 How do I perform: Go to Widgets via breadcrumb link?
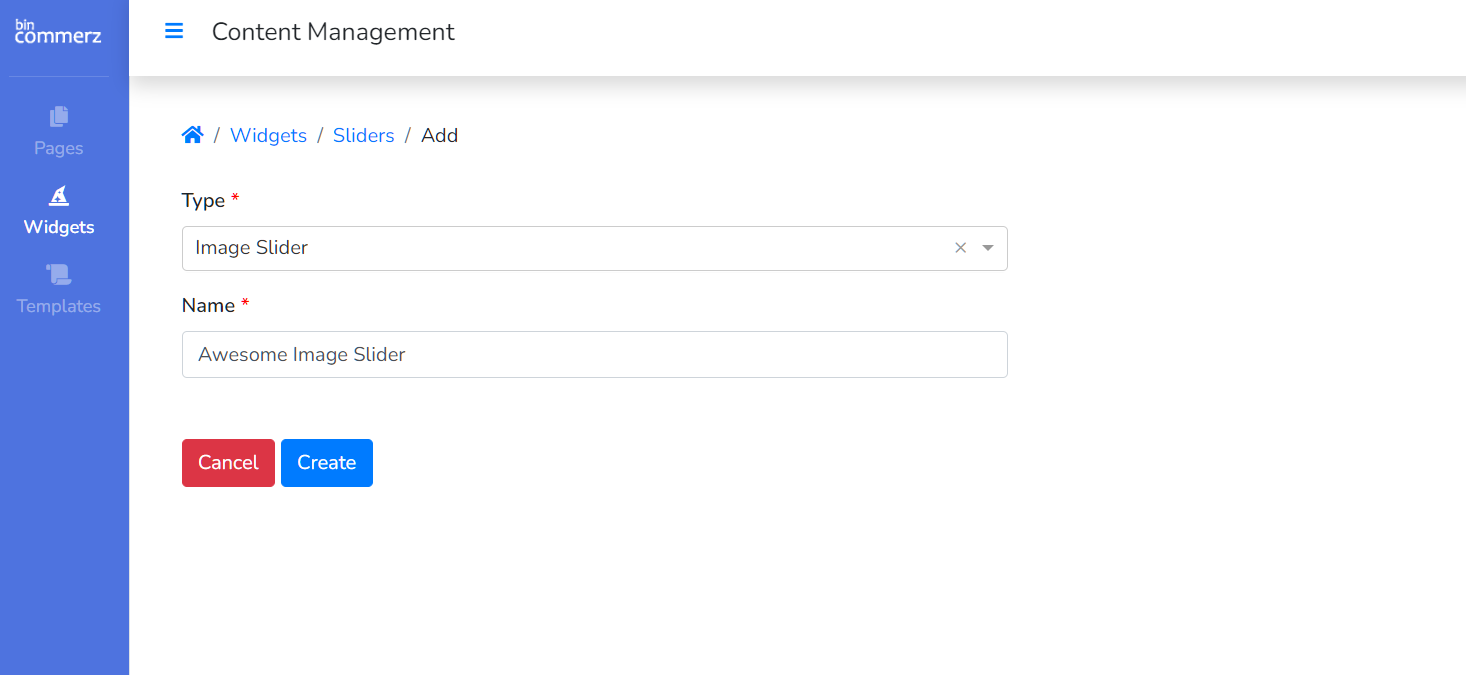(x=268, y=135)
